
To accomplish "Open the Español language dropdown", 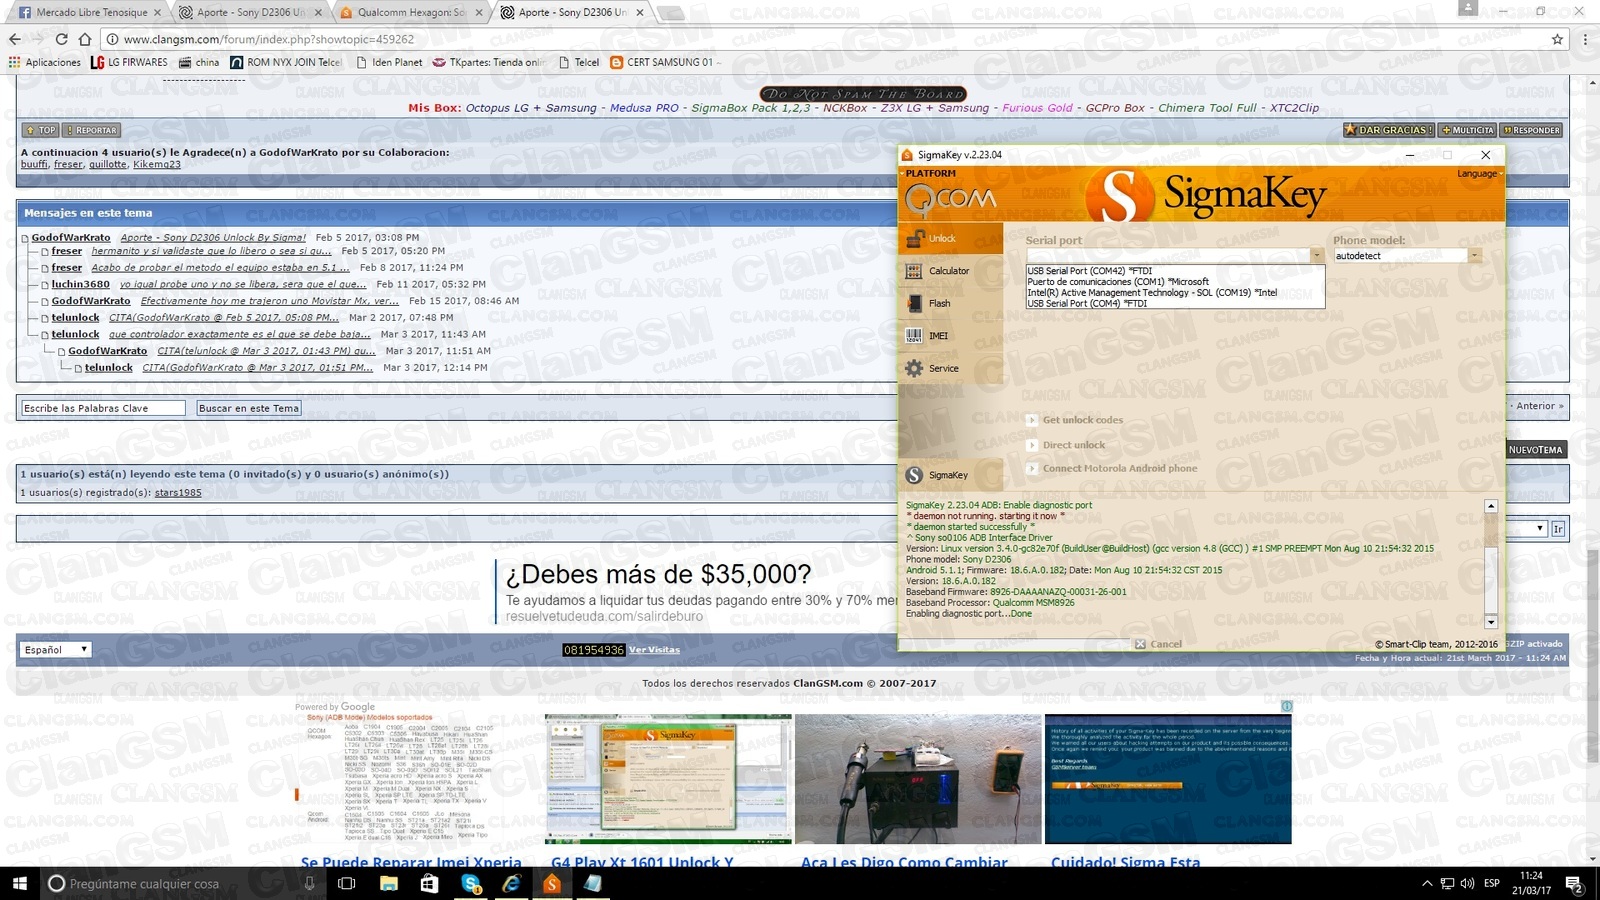I will [56, 650].
